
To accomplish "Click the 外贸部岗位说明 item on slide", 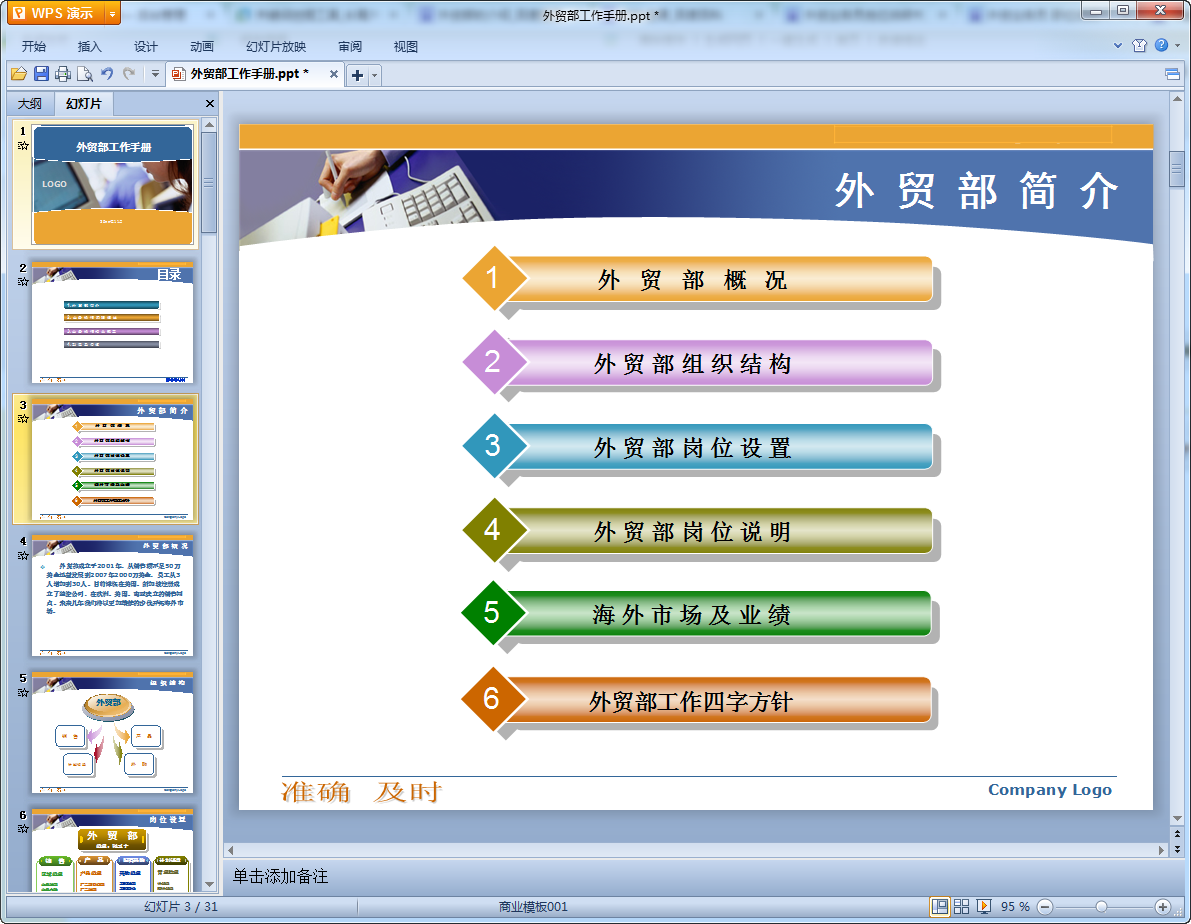I will pyautogui.click(x=699, y=531).
